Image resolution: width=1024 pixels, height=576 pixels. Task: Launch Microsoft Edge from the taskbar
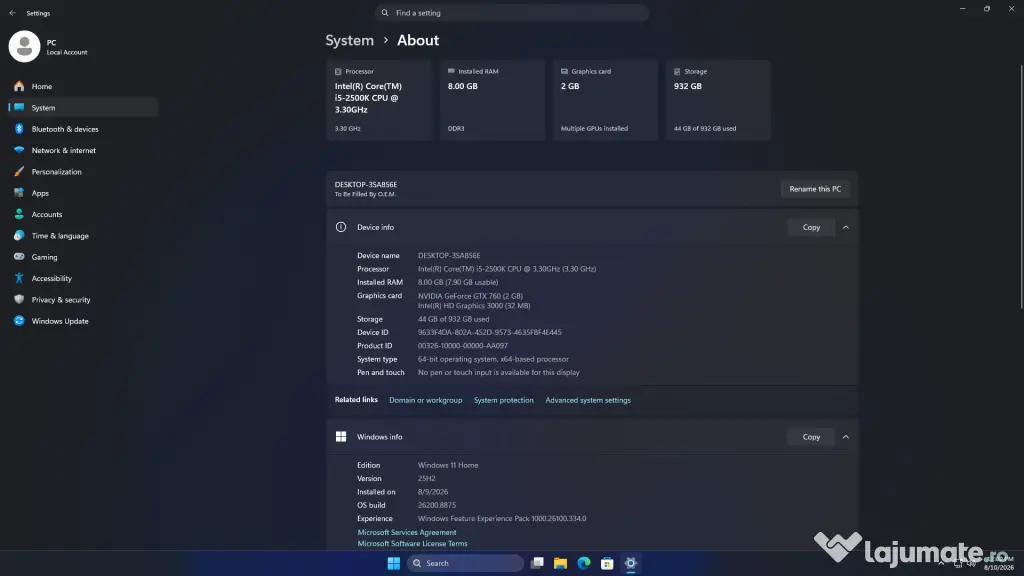(x=584, y=563)
